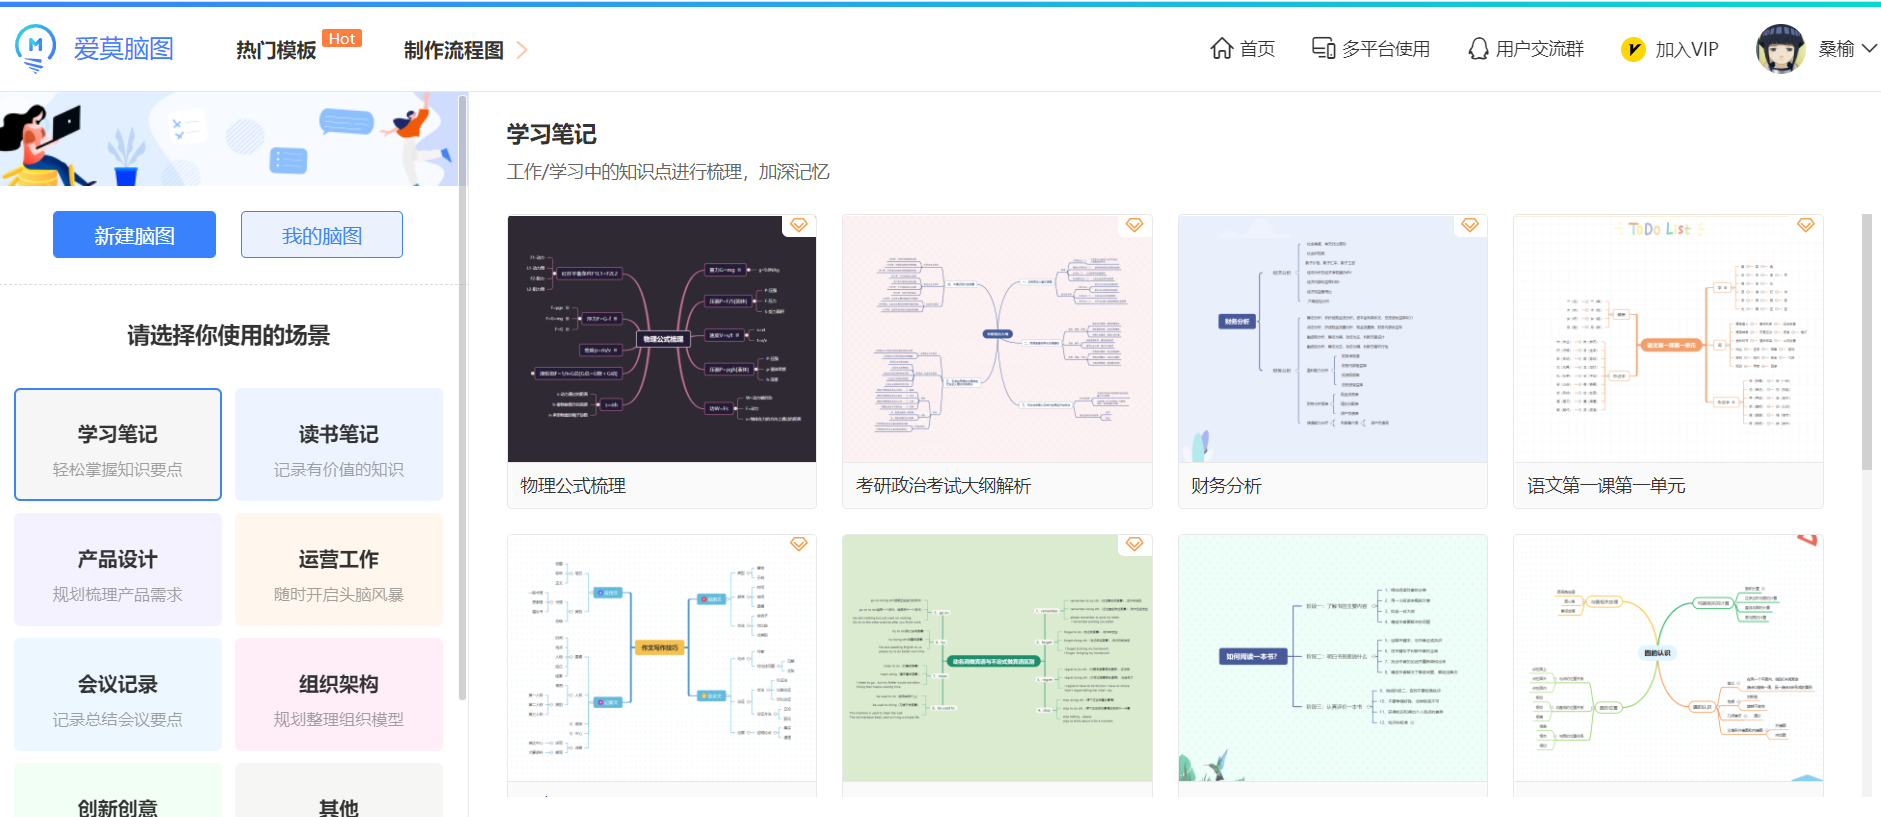Click VIP diamond icon on 财务分析 card
This screenshot has height=817, width=1881.
1469,225
